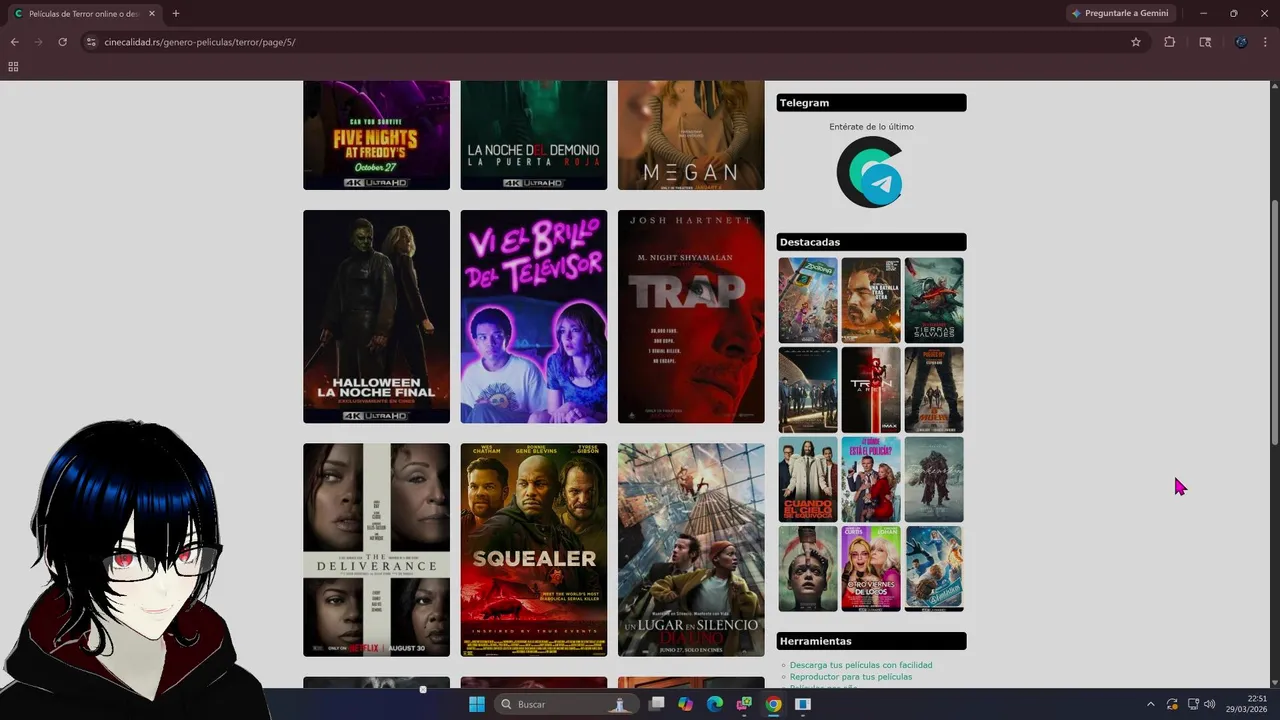The width and height of the screenshot is (1280, 720).
Task: Open the Squealer movie poster
Action: coord(533,550)
